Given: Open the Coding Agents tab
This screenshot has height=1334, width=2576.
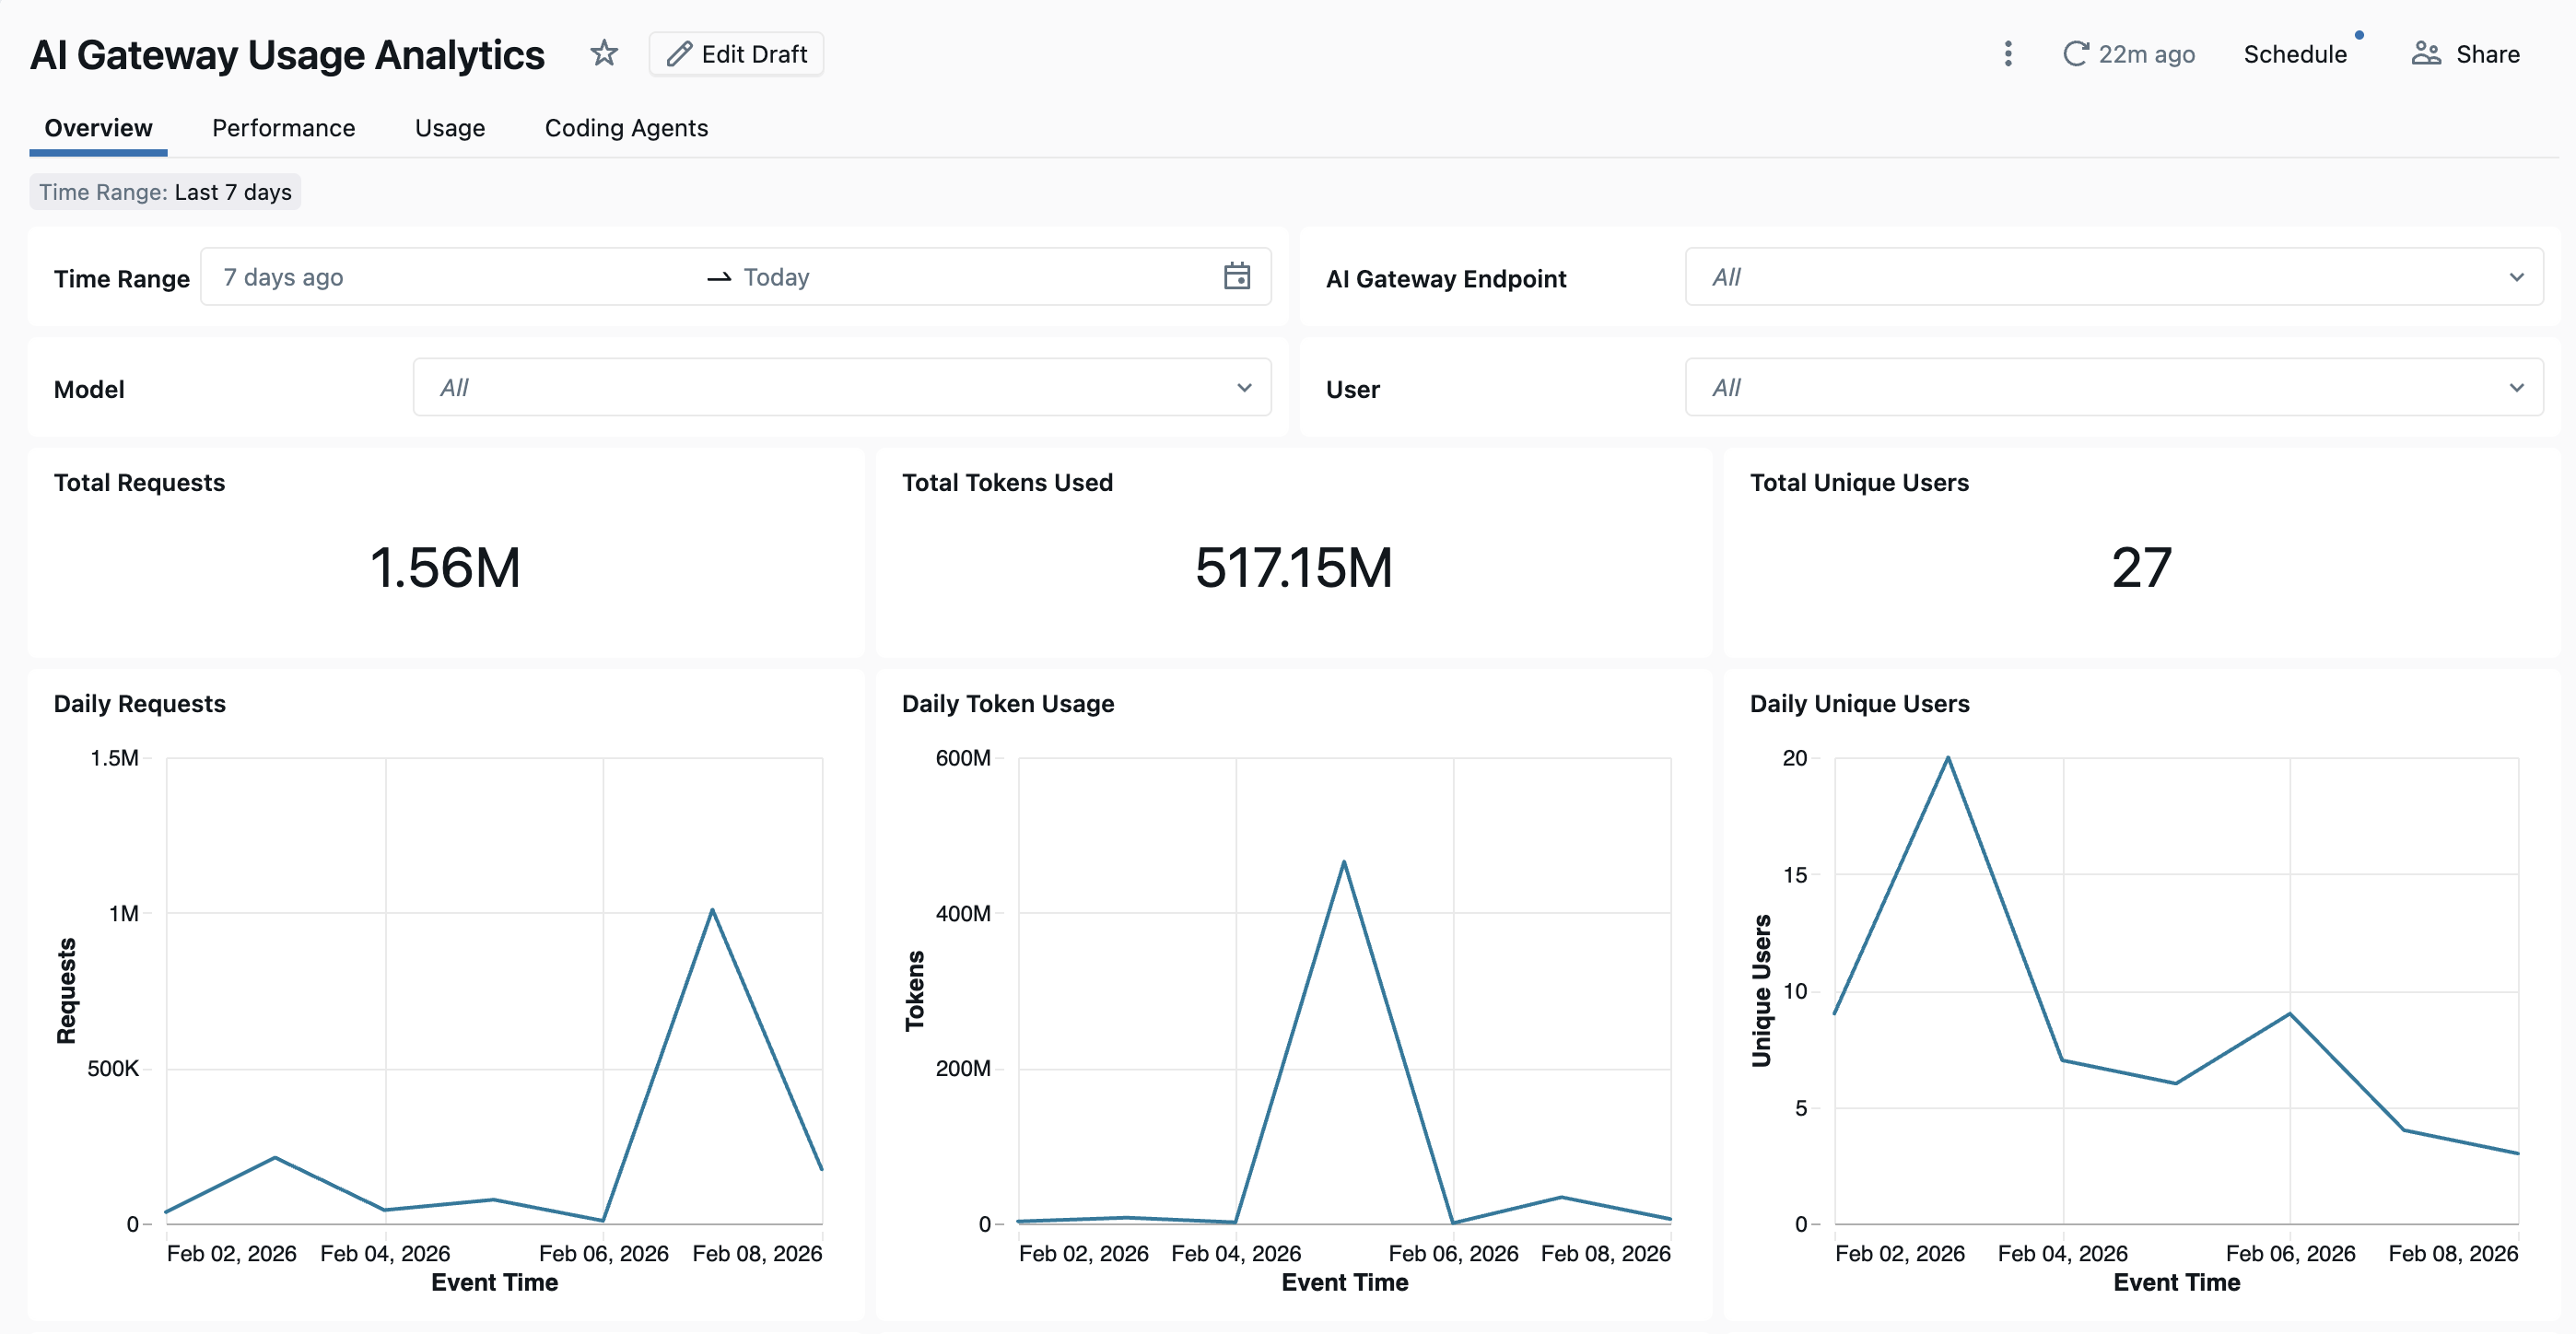Looking at the screenshot, I should (626, 128).
